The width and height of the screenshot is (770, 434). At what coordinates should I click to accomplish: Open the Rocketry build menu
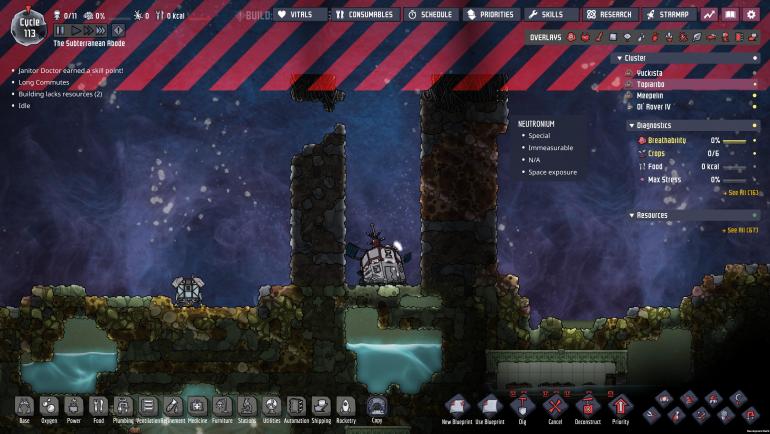pos(345,408)
